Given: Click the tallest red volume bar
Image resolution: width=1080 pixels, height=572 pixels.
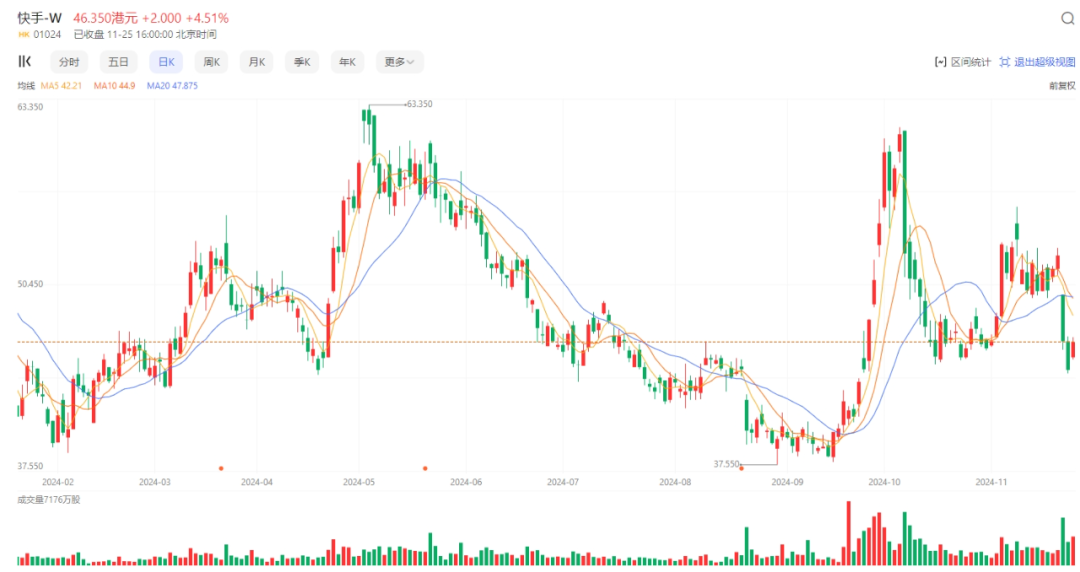Looking at the screenshot, I should [x=849, y=533].
